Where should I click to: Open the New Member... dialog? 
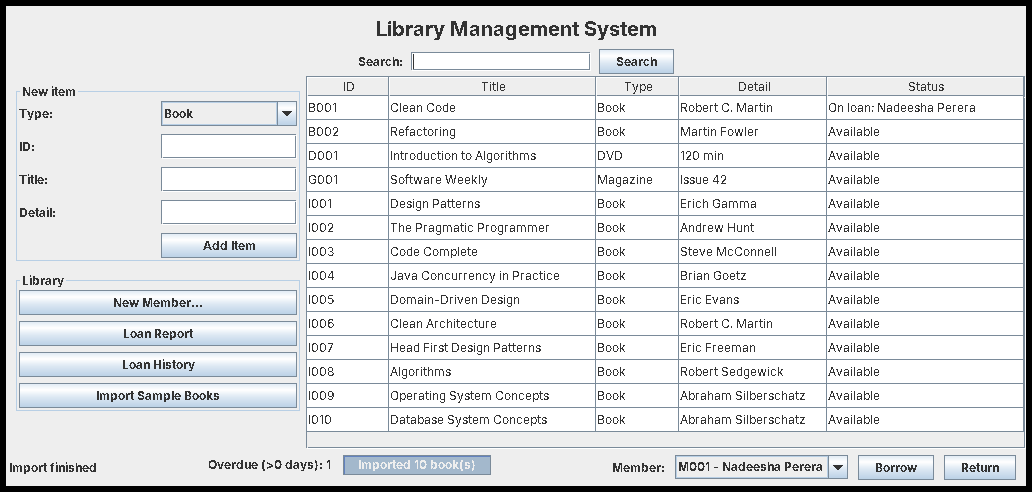tap(158, 303)
